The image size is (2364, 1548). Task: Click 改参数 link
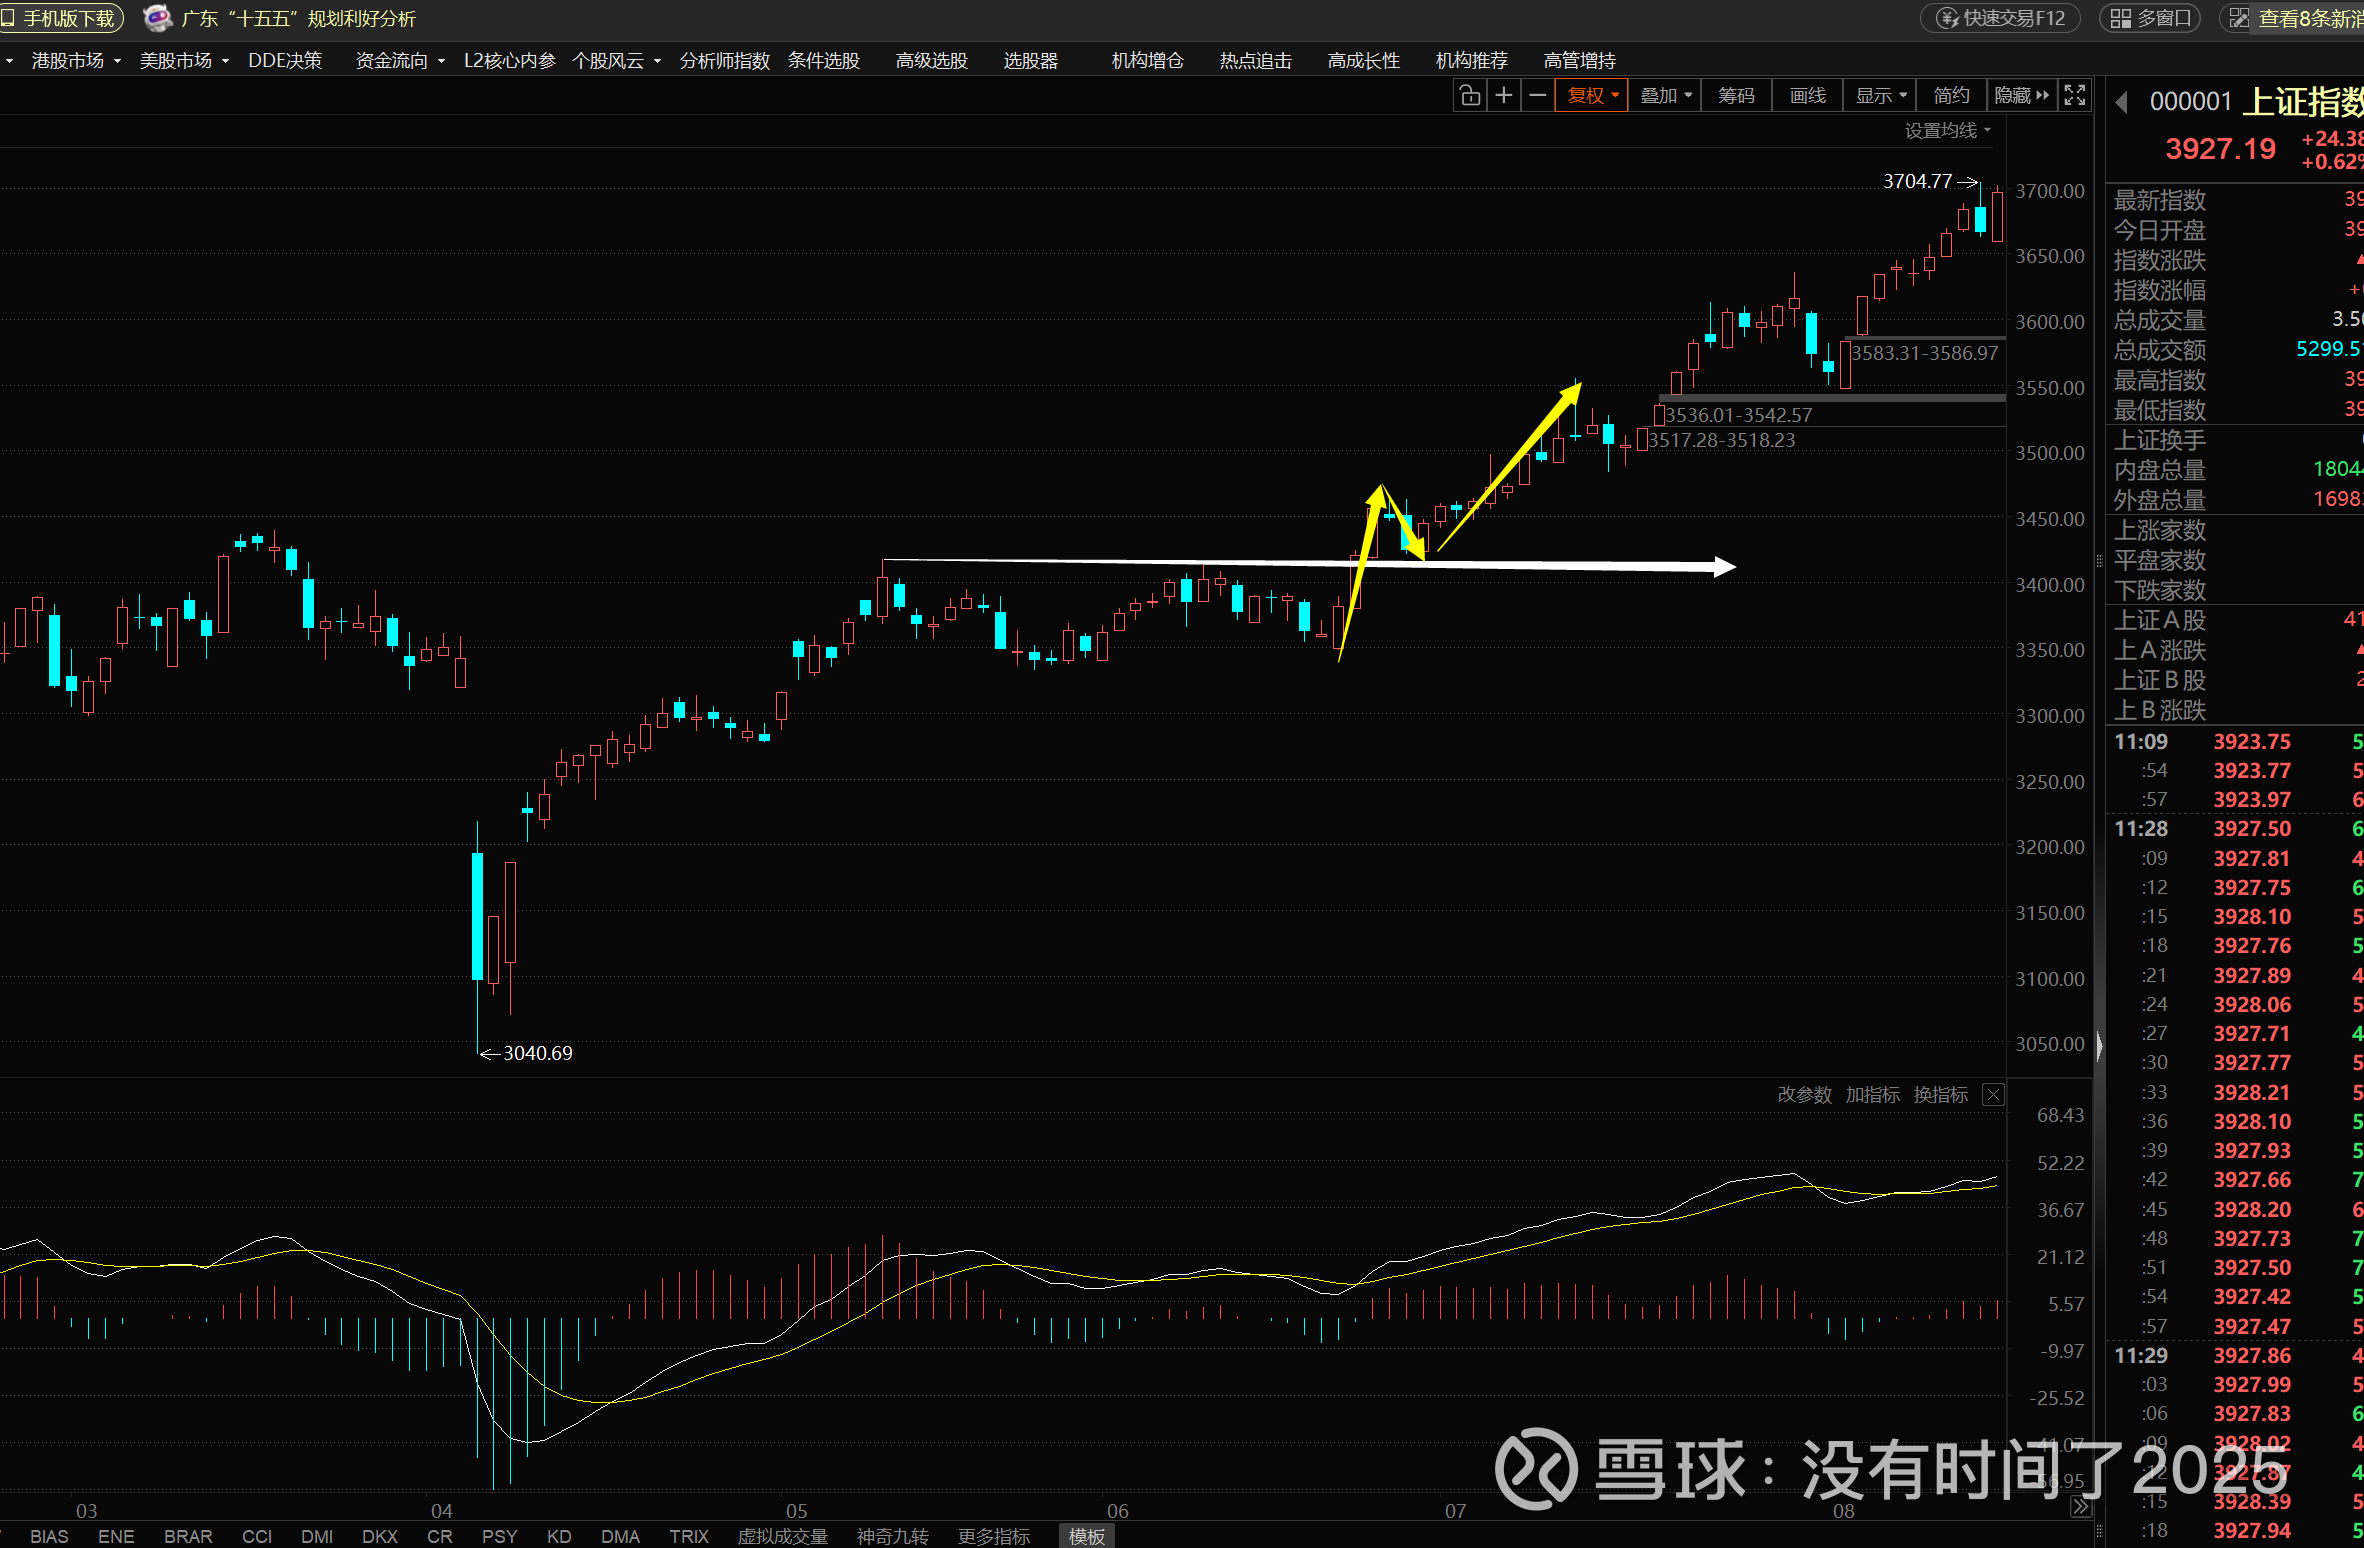[x=1804, y=1095]
